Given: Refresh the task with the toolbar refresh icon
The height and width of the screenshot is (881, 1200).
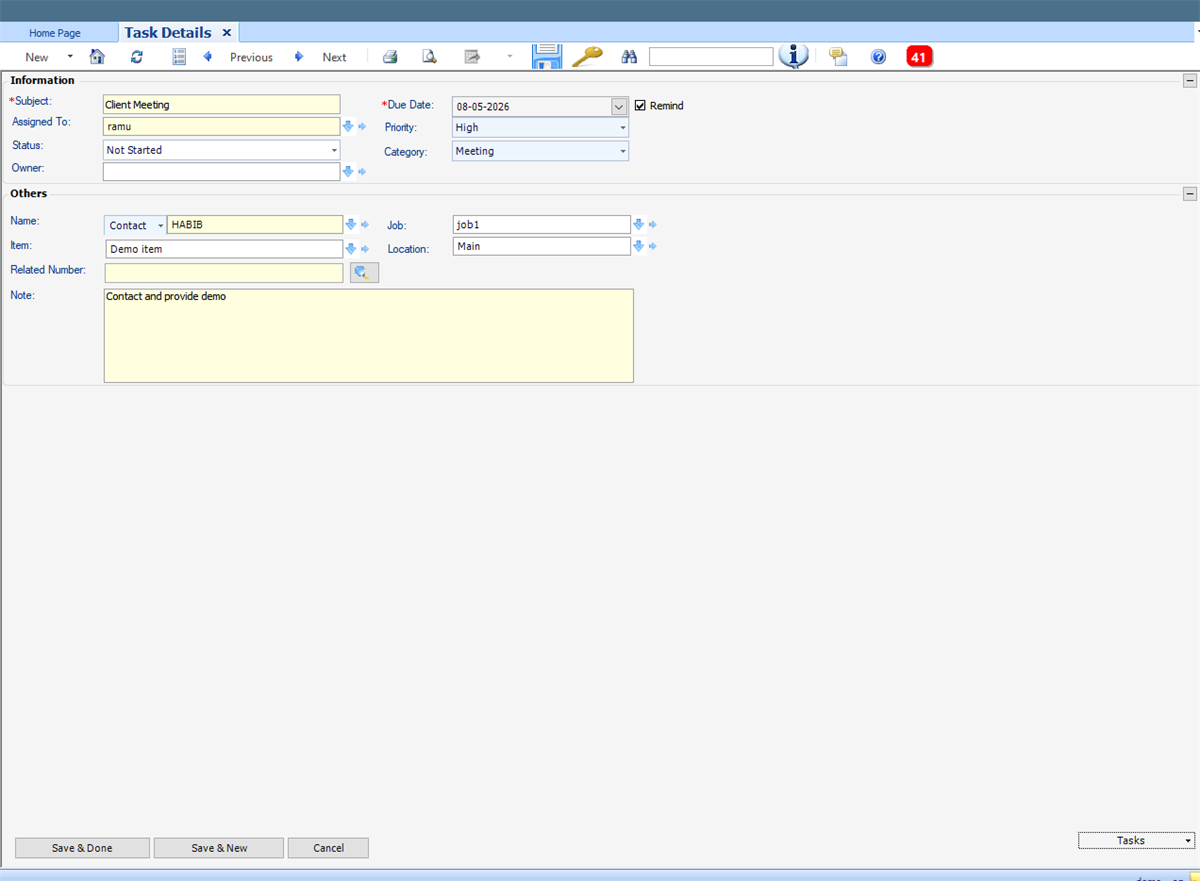Looking at the screenshot, I should coord(137,57).
